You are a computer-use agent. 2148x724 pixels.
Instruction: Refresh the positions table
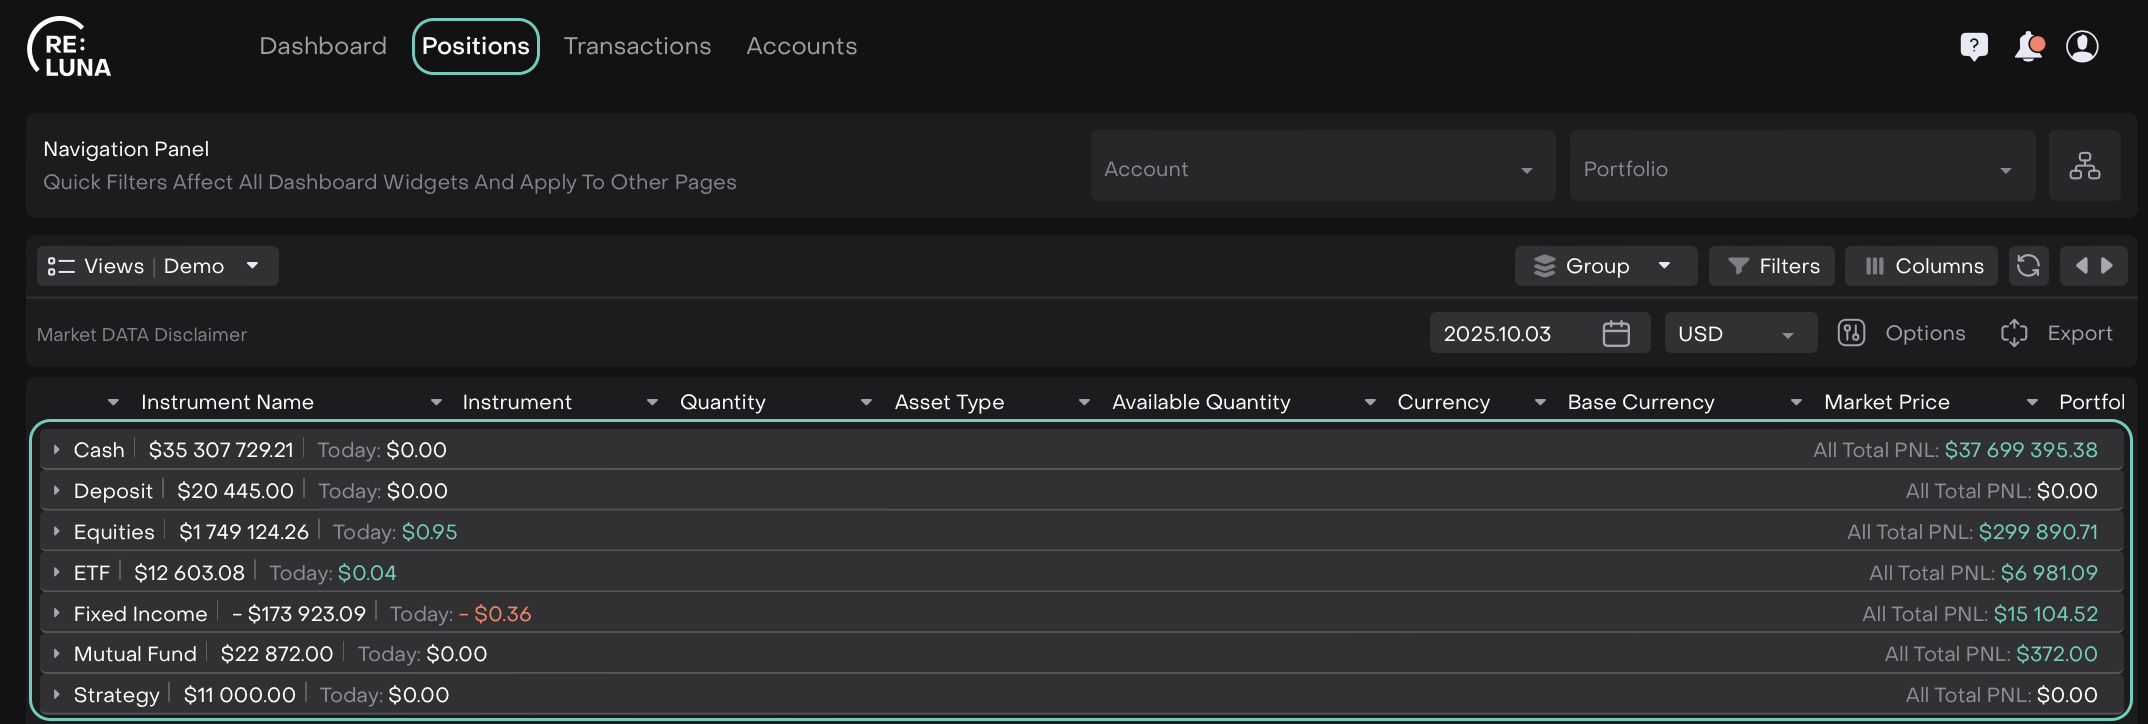[2028, 266]
